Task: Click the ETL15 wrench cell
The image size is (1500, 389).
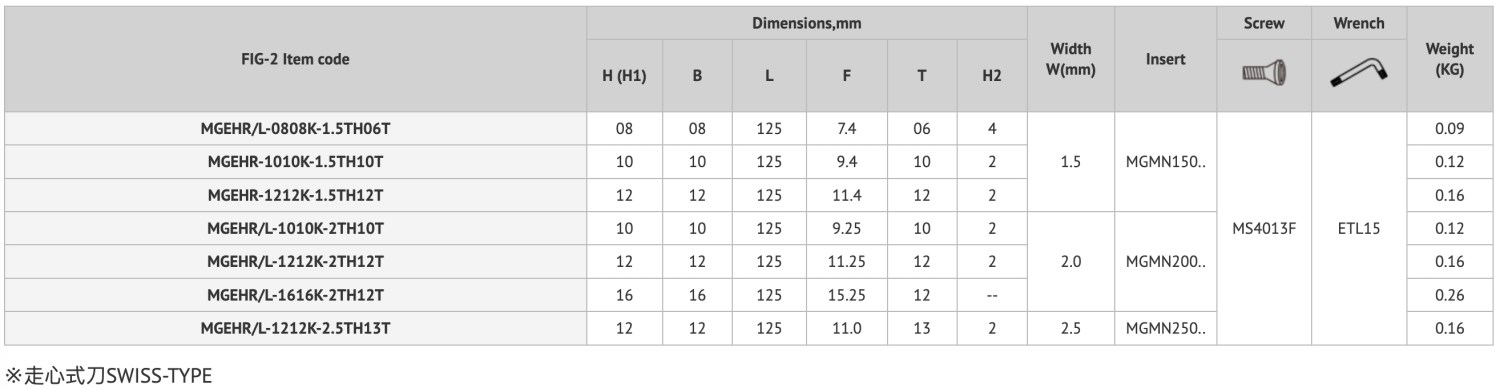Action: 1358,228
